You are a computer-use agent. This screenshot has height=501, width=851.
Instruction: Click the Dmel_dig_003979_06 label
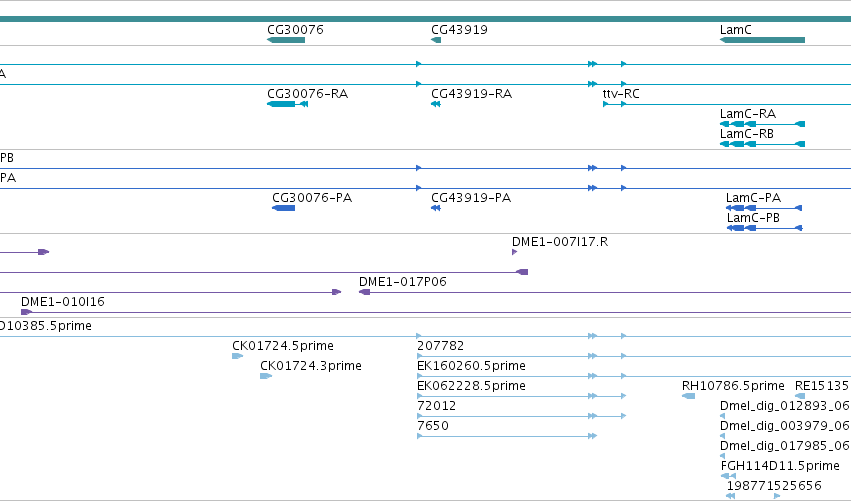(784, 426)
